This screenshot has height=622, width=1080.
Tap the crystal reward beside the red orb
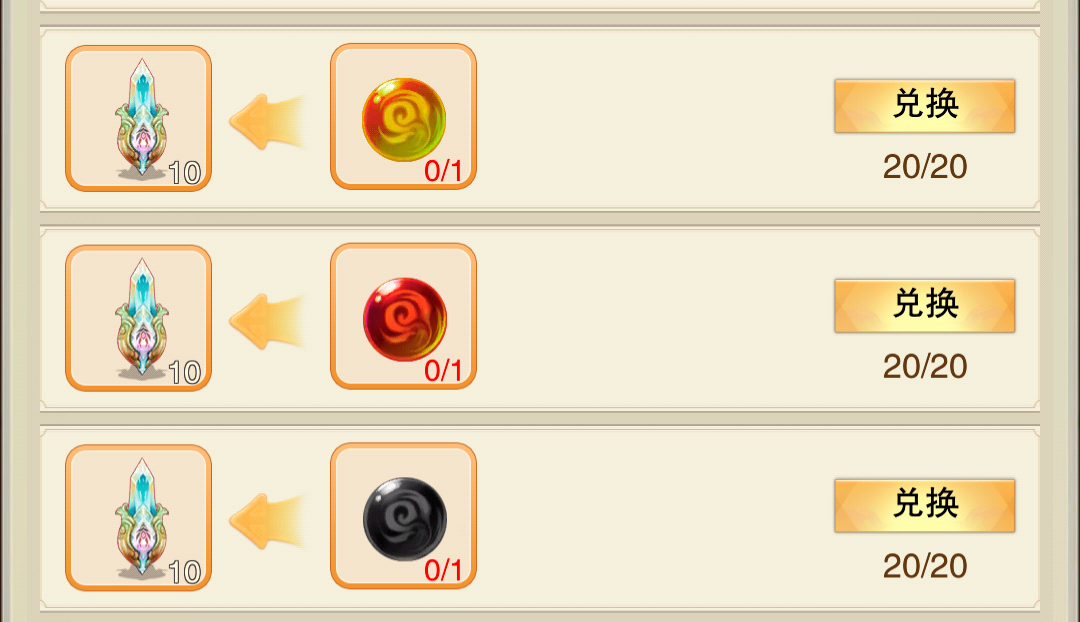138,318
